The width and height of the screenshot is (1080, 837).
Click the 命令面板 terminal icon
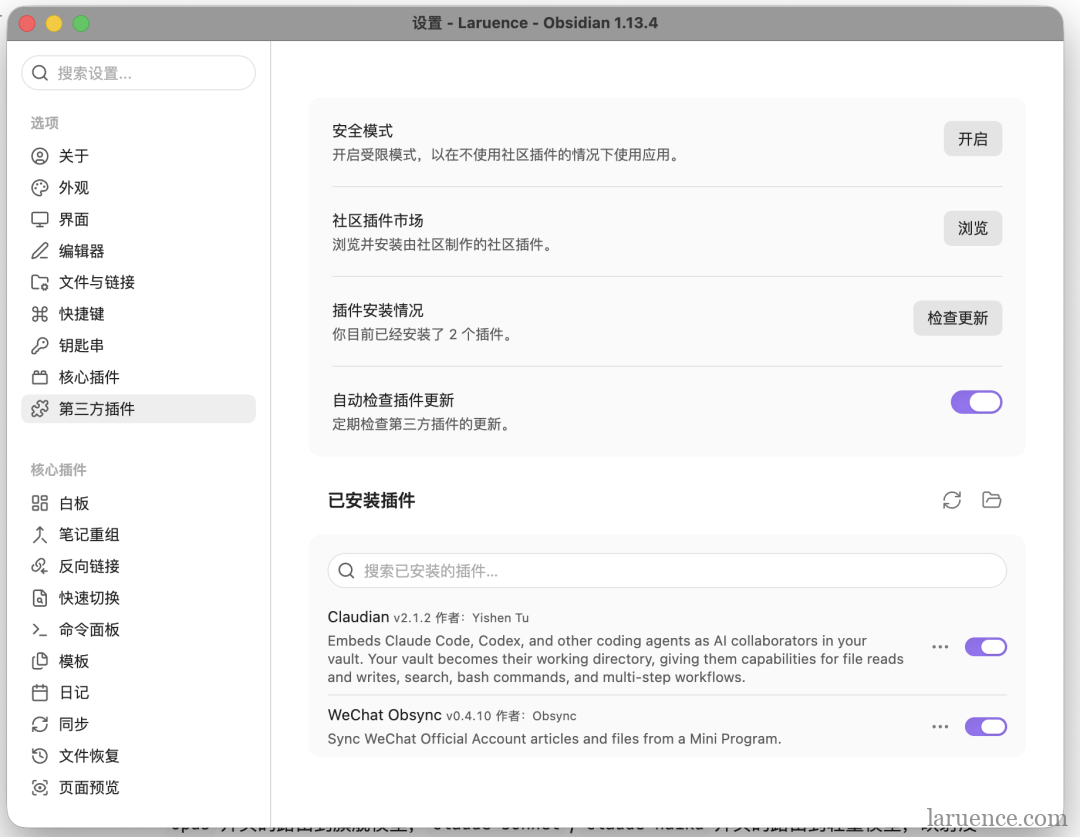(x=40, y=630)
